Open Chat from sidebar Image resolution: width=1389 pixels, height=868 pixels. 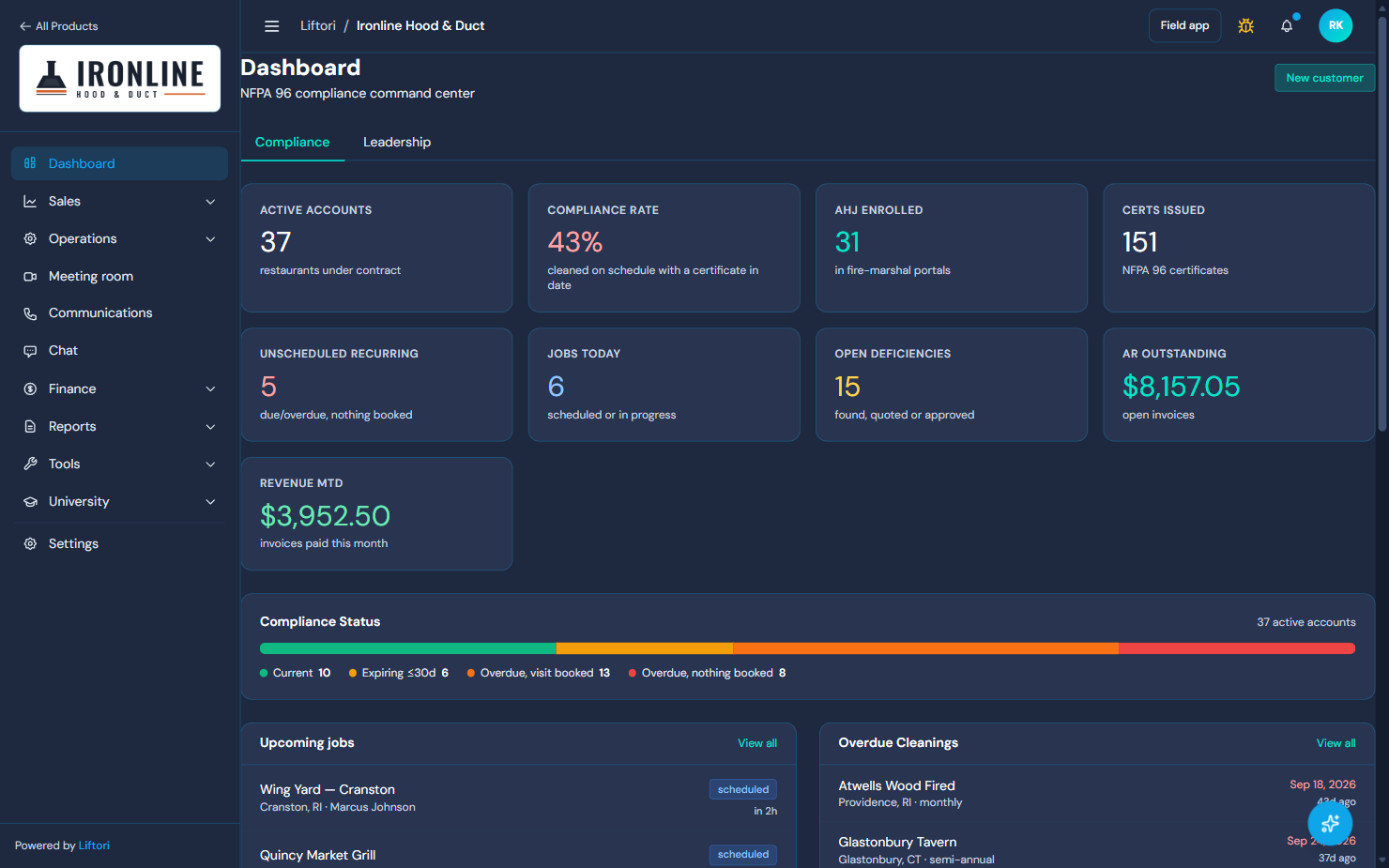click(119, 351)
